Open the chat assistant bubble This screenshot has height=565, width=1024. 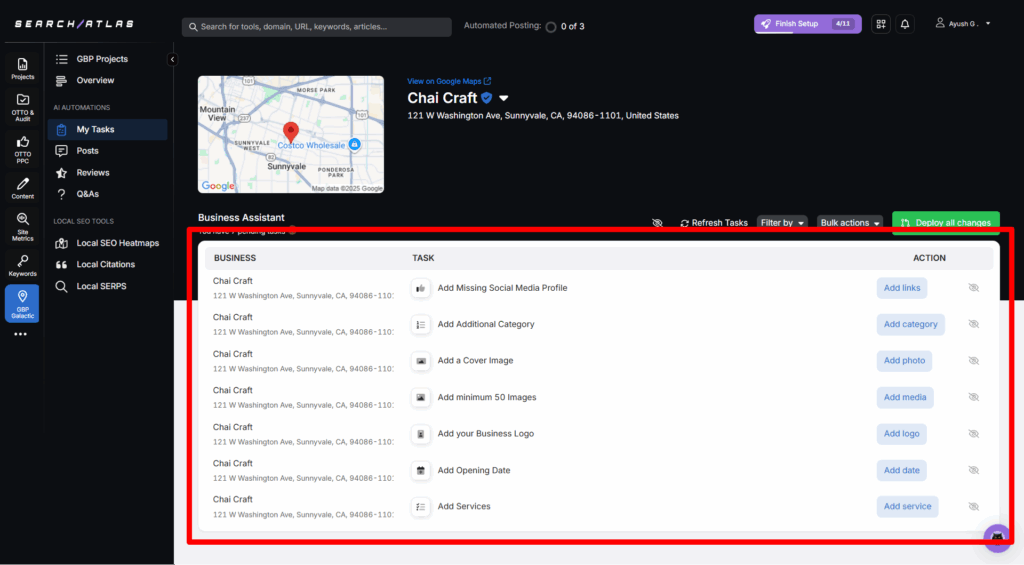pyautogui.click(x=997, y=538)
